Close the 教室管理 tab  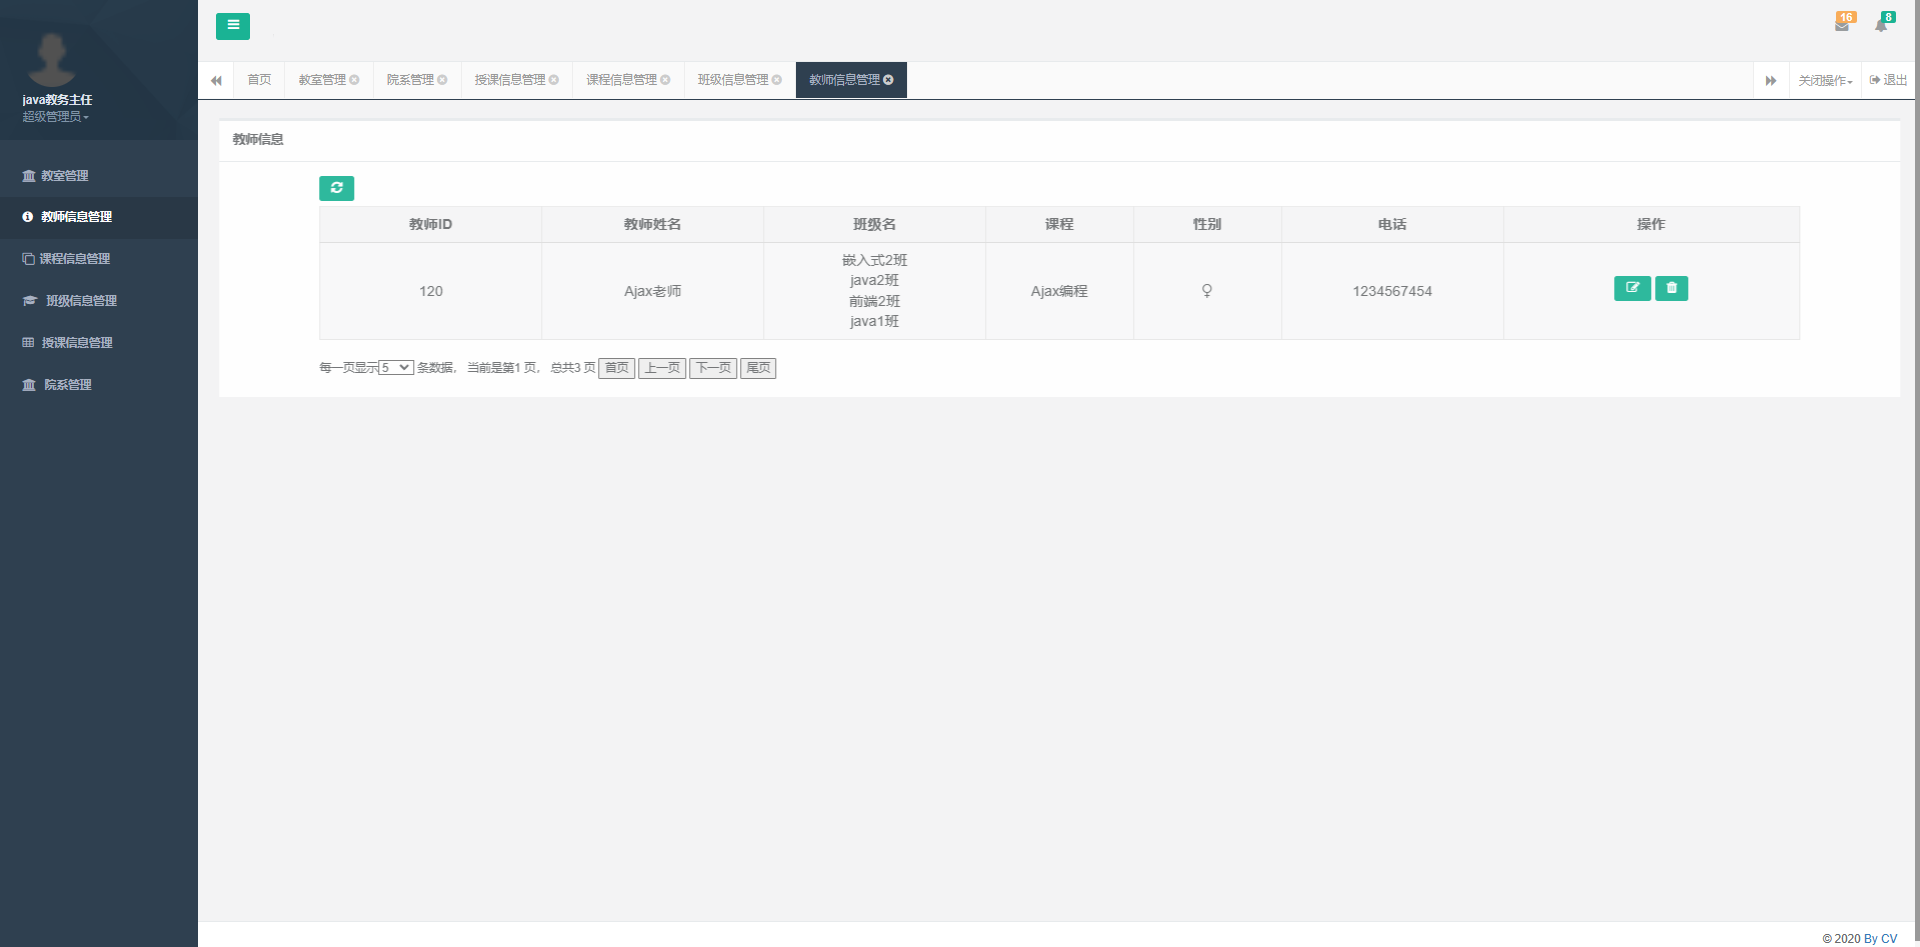tap(354, 80)
